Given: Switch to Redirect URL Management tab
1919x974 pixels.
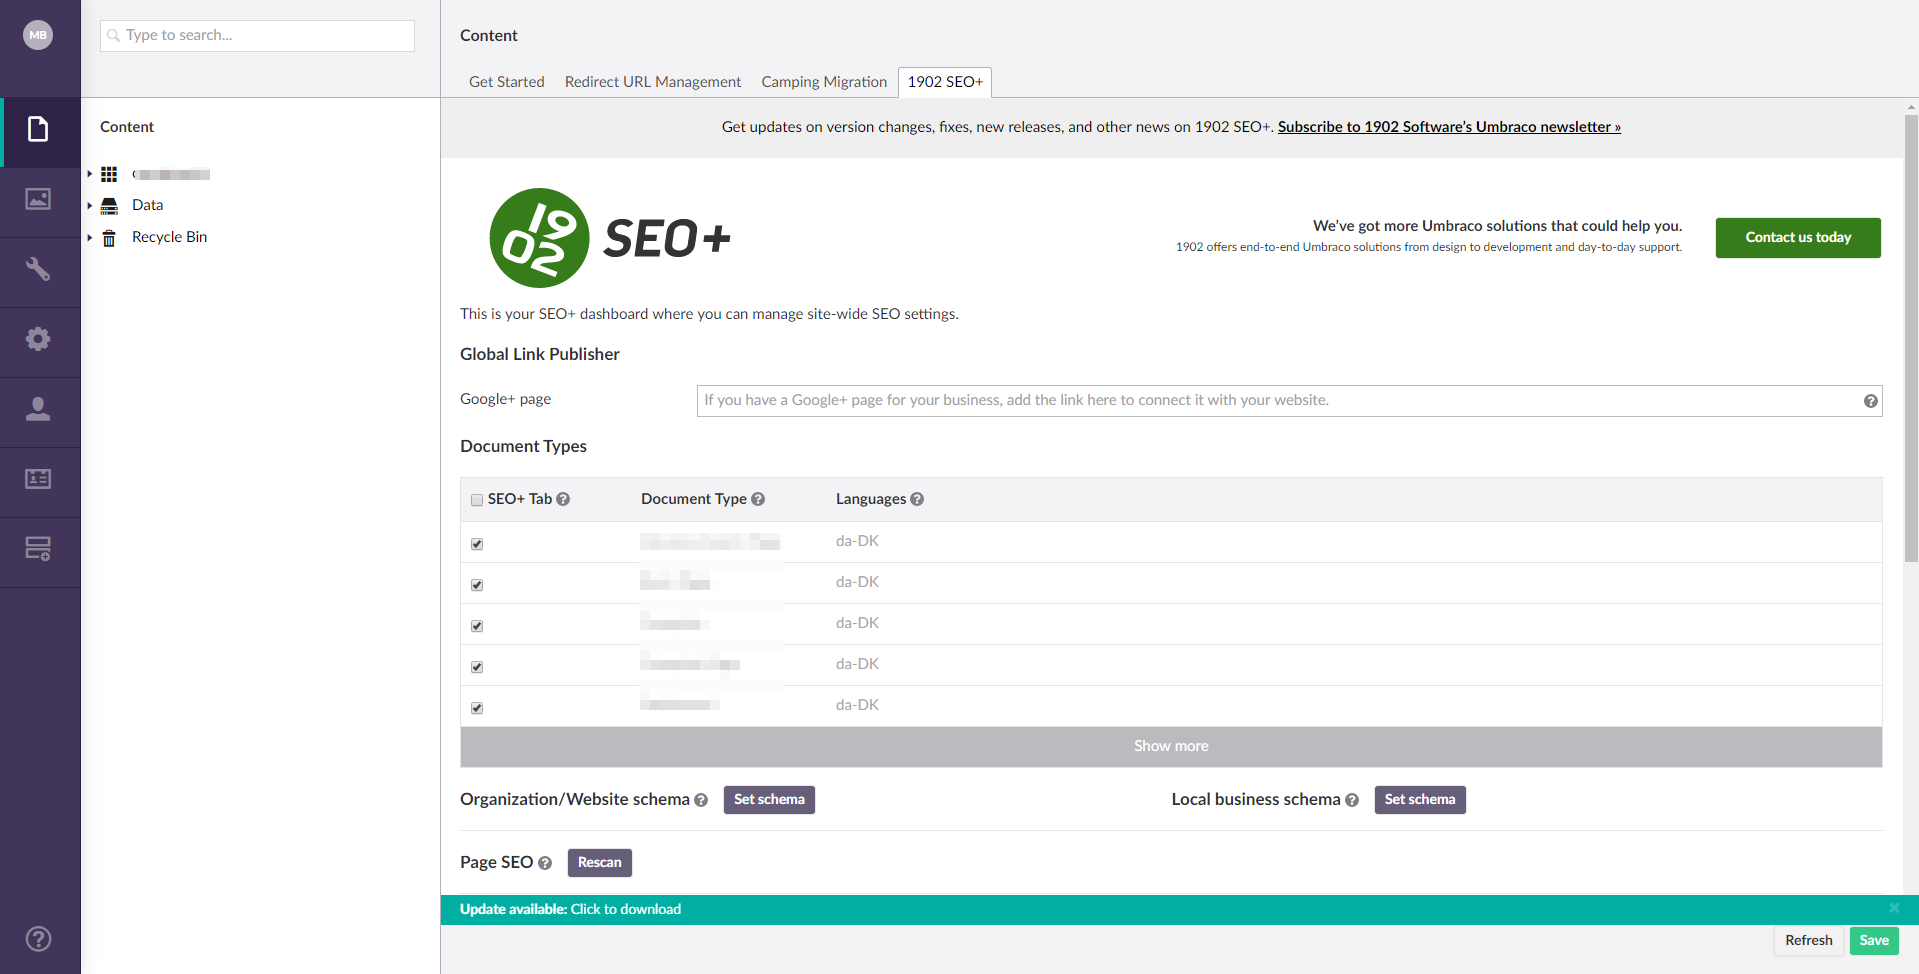Looking at the screenshot, I should click(x=653, y=82).
